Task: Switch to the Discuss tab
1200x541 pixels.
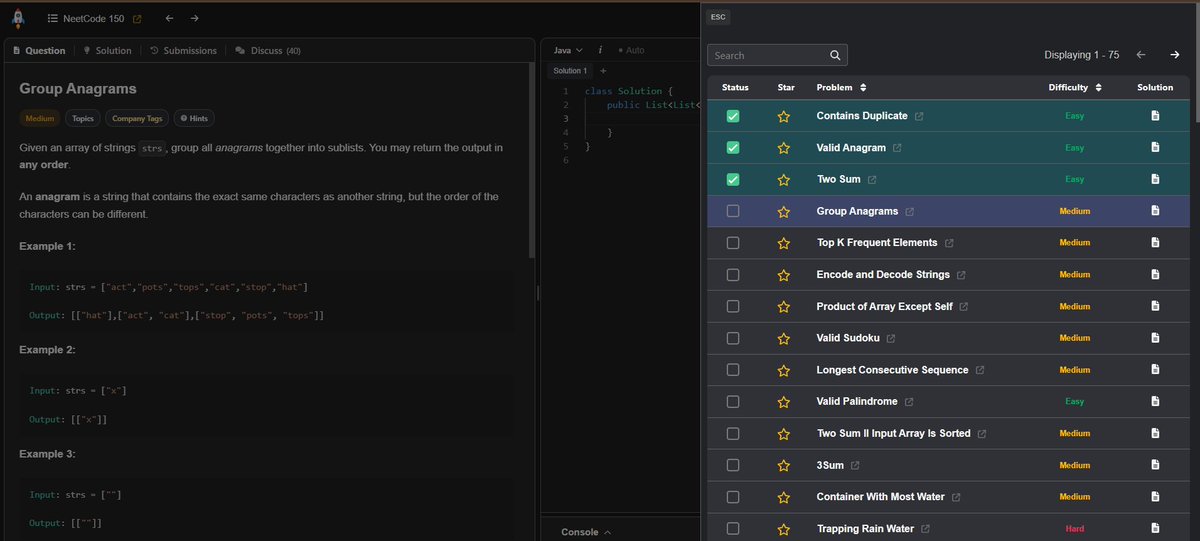Action: 268,50
